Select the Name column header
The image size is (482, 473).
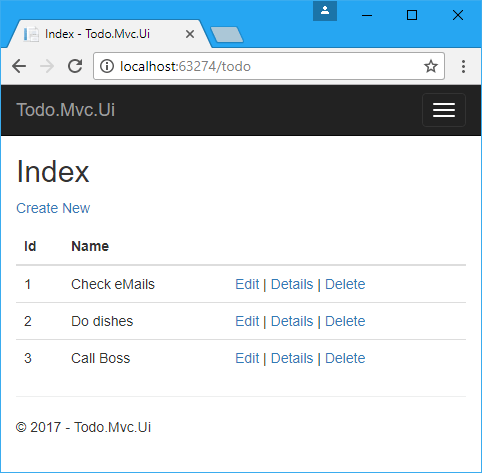90,246
